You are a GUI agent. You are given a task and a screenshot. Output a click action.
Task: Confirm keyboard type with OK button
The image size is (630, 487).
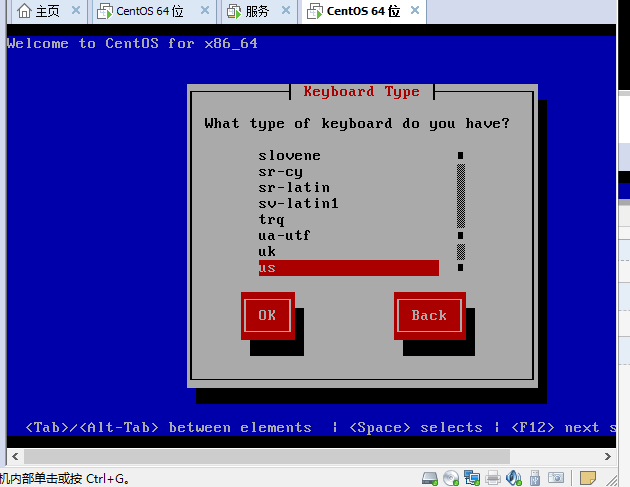(x=268, y=315)
